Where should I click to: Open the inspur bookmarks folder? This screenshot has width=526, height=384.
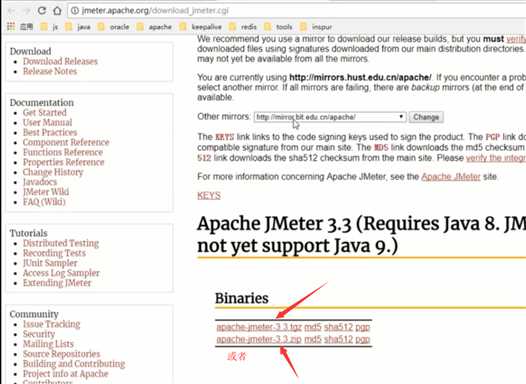[316, 27]
